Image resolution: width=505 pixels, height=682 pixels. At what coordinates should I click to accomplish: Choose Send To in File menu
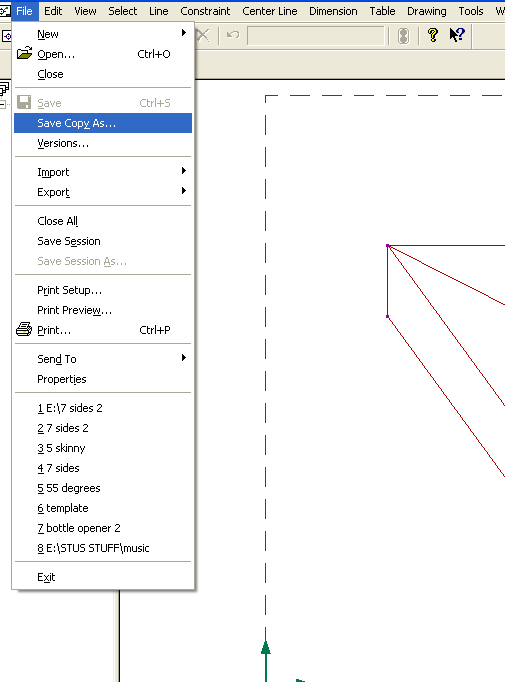coord(103,359)
